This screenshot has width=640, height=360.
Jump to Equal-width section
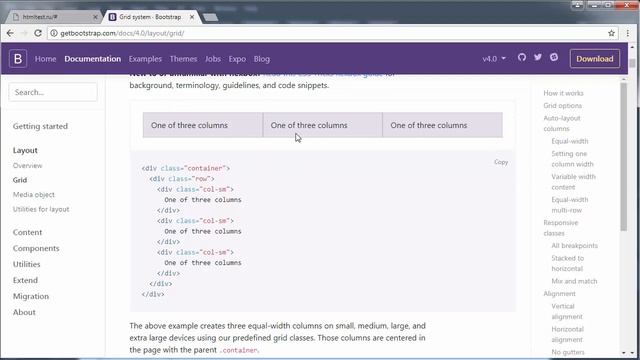pos(570,141)
